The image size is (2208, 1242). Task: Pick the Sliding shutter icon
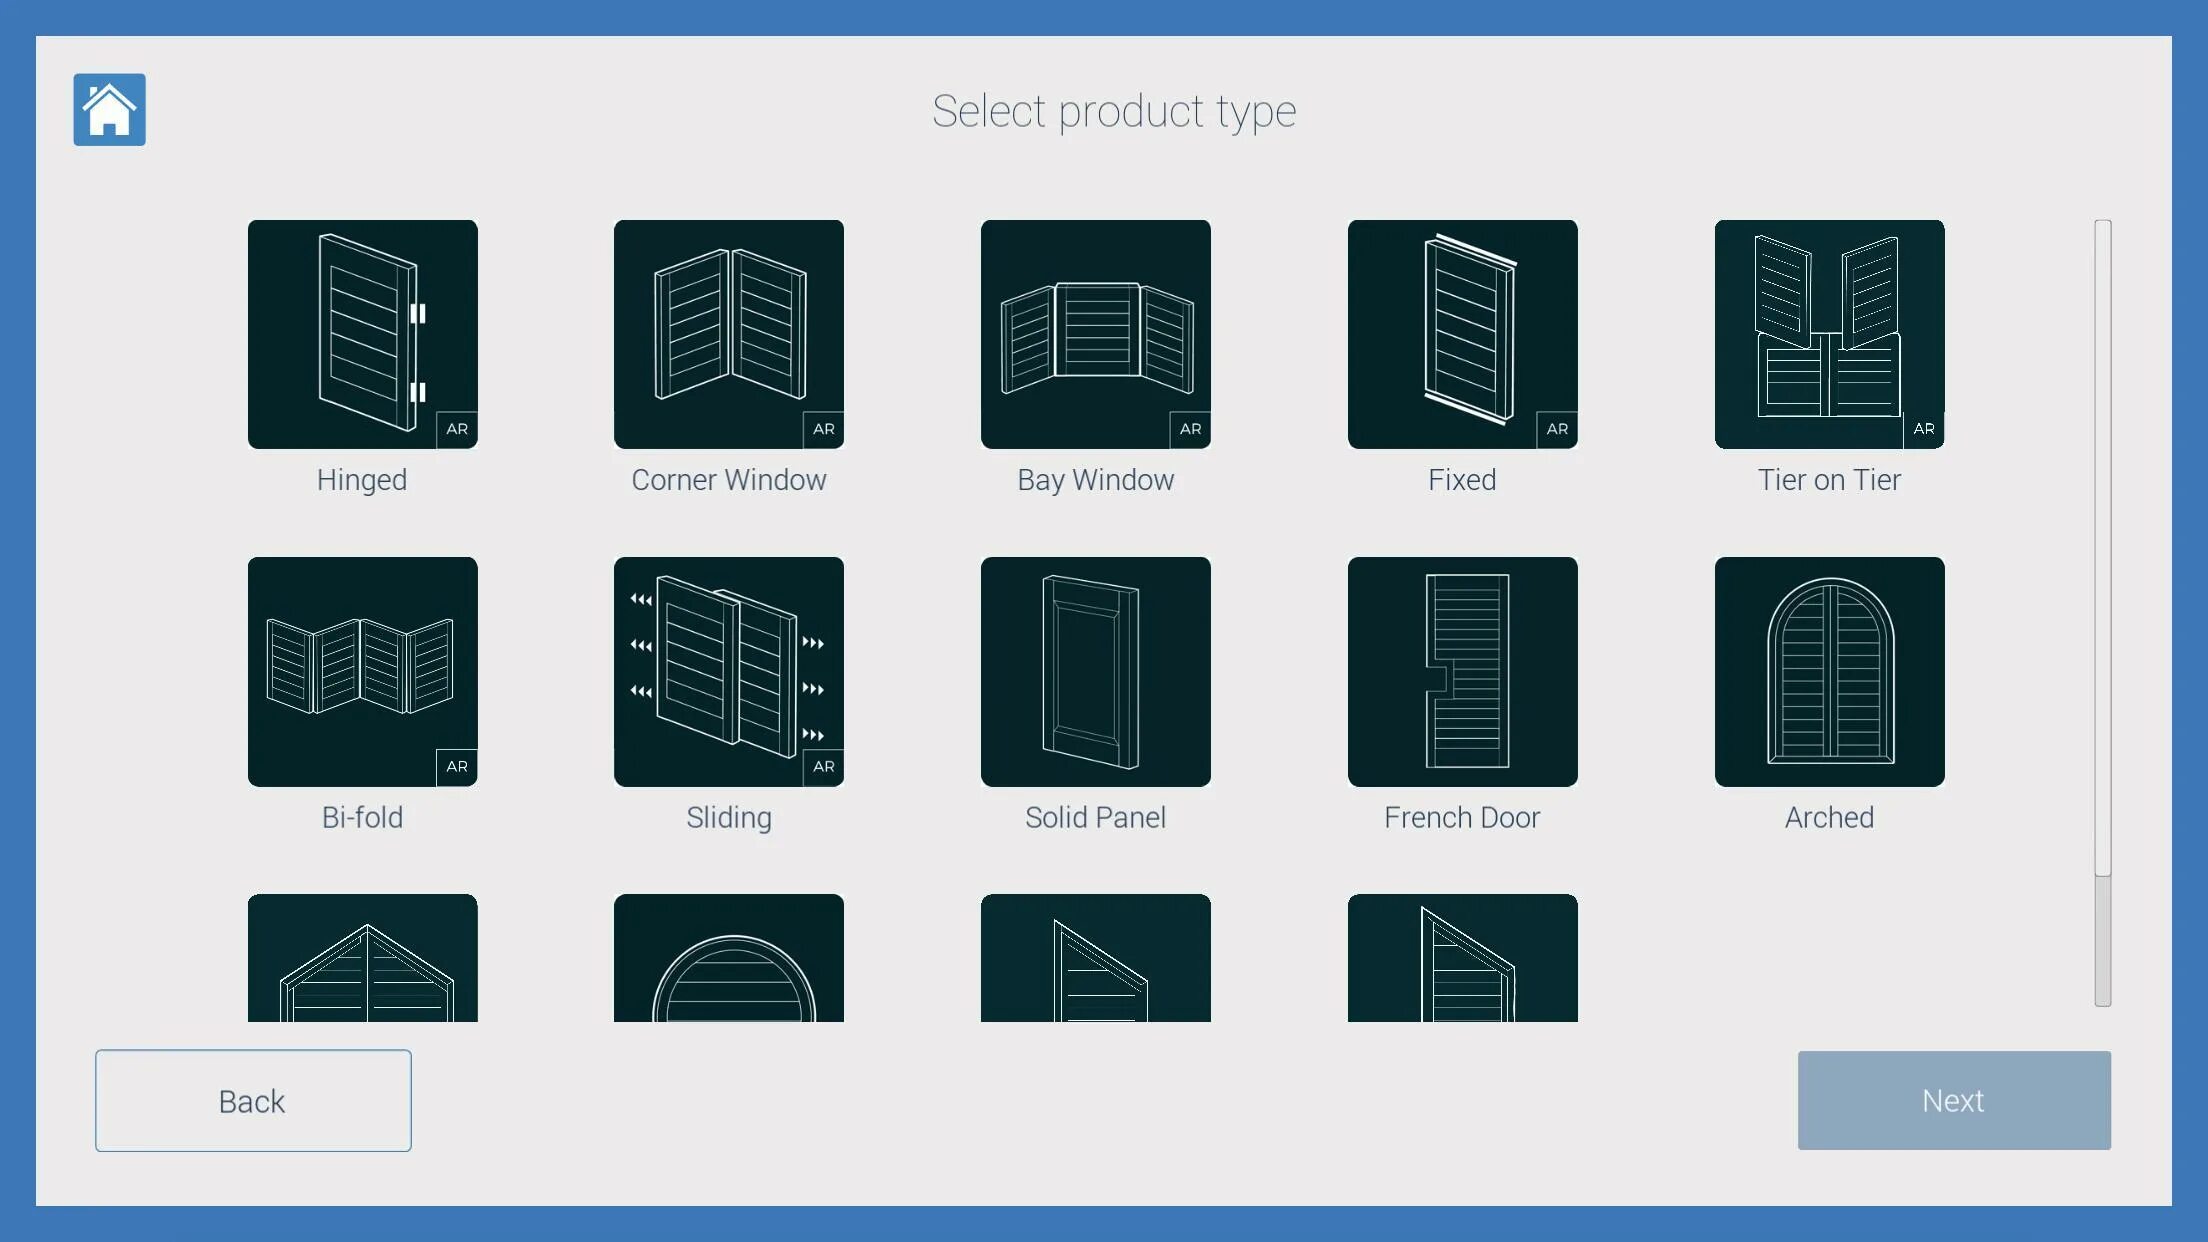728,671
